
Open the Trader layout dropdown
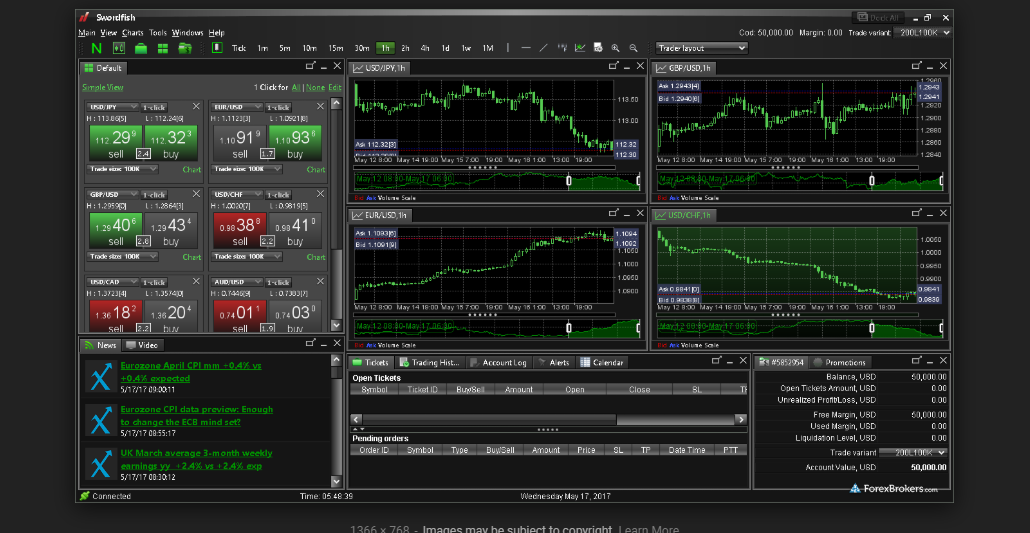(x=702, y=48)
